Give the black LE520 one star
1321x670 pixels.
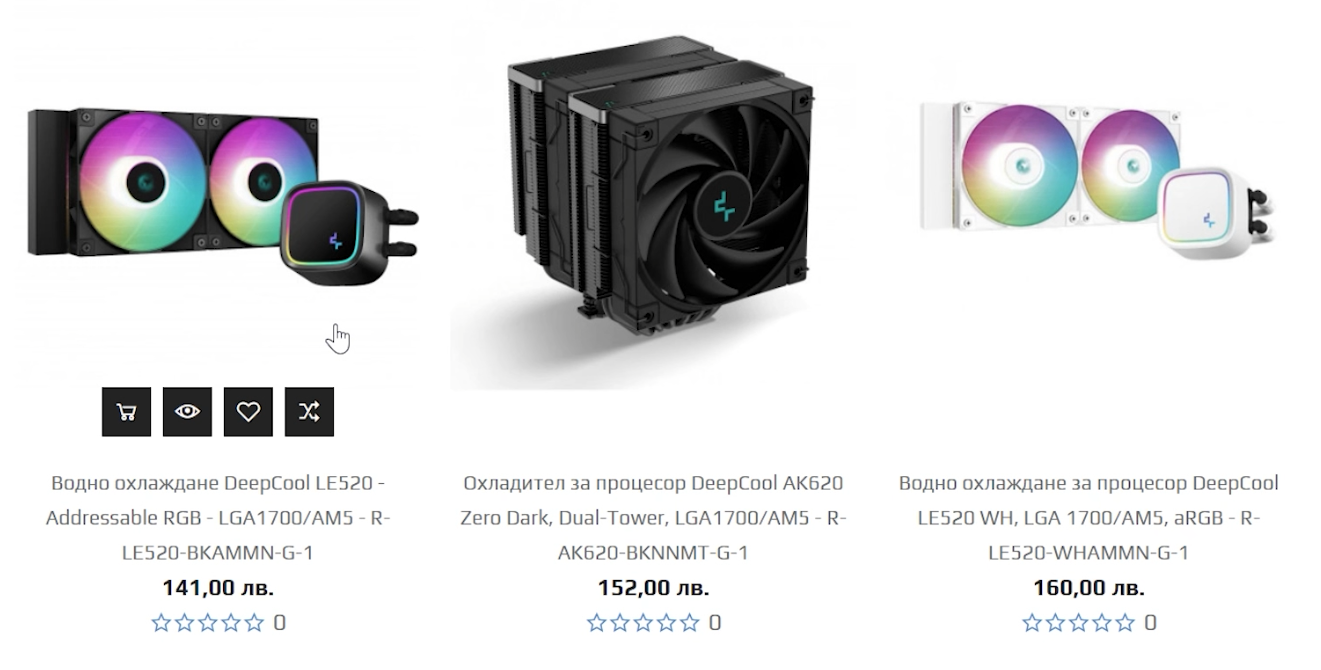162,623
